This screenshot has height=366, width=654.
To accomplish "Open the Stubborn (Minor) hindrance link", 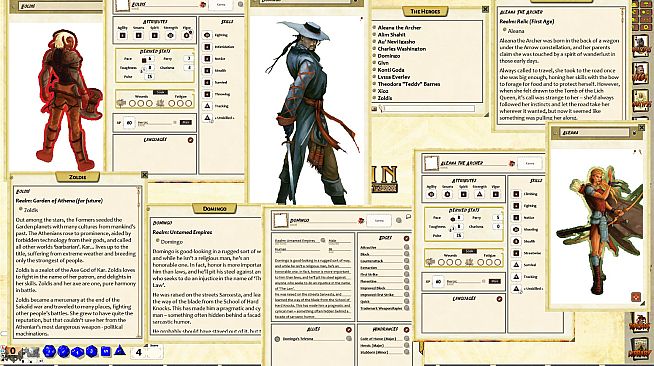I will pos(406,352).
